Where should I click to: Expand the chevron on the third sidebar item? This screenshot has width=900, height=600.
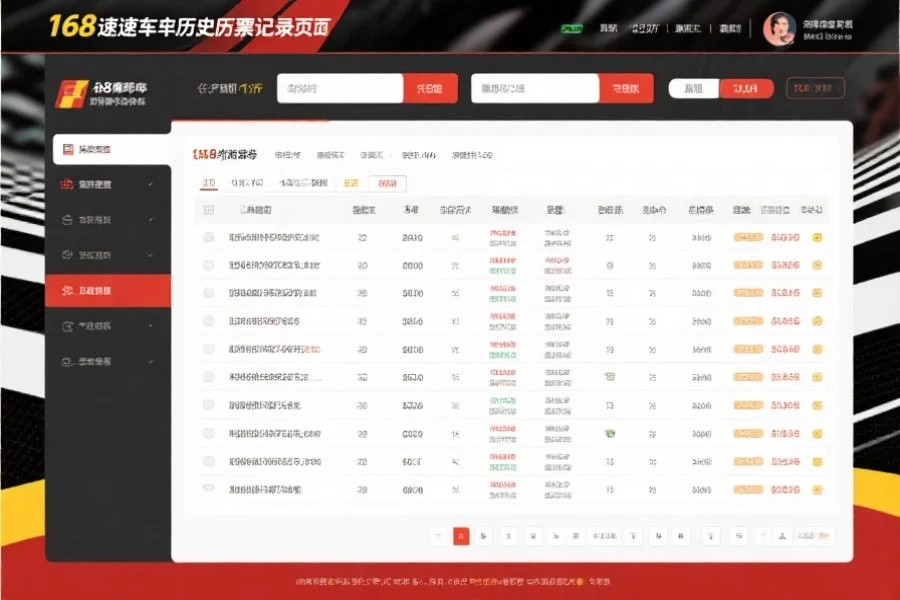[x=150, y=220]
